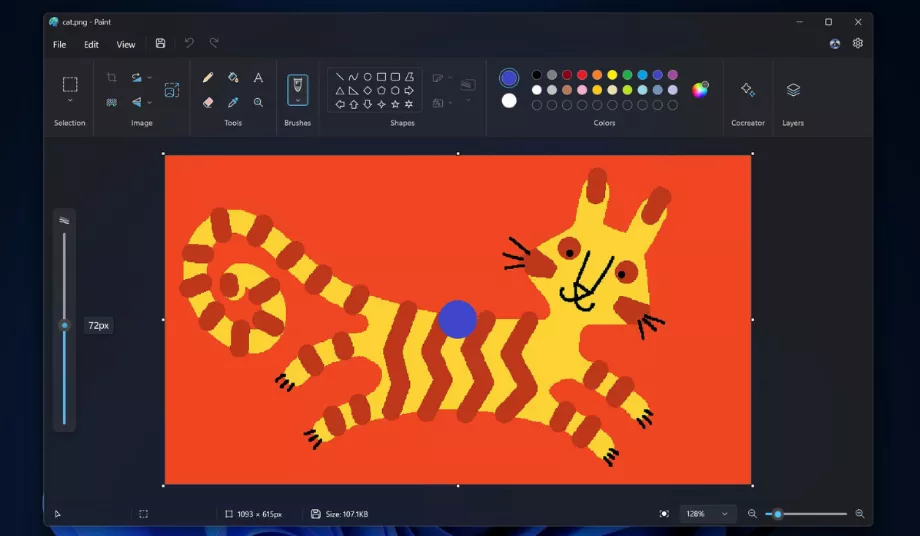Image resolution: width=920 pixels, height=536 pixels.
Task: Expand the Flip options arrow
Action: (x=150, y=103)
